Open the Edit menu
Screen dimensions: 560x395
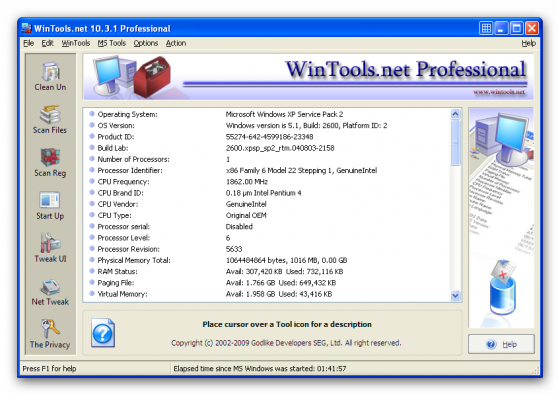pyautogui.click(x=48, y=43)
